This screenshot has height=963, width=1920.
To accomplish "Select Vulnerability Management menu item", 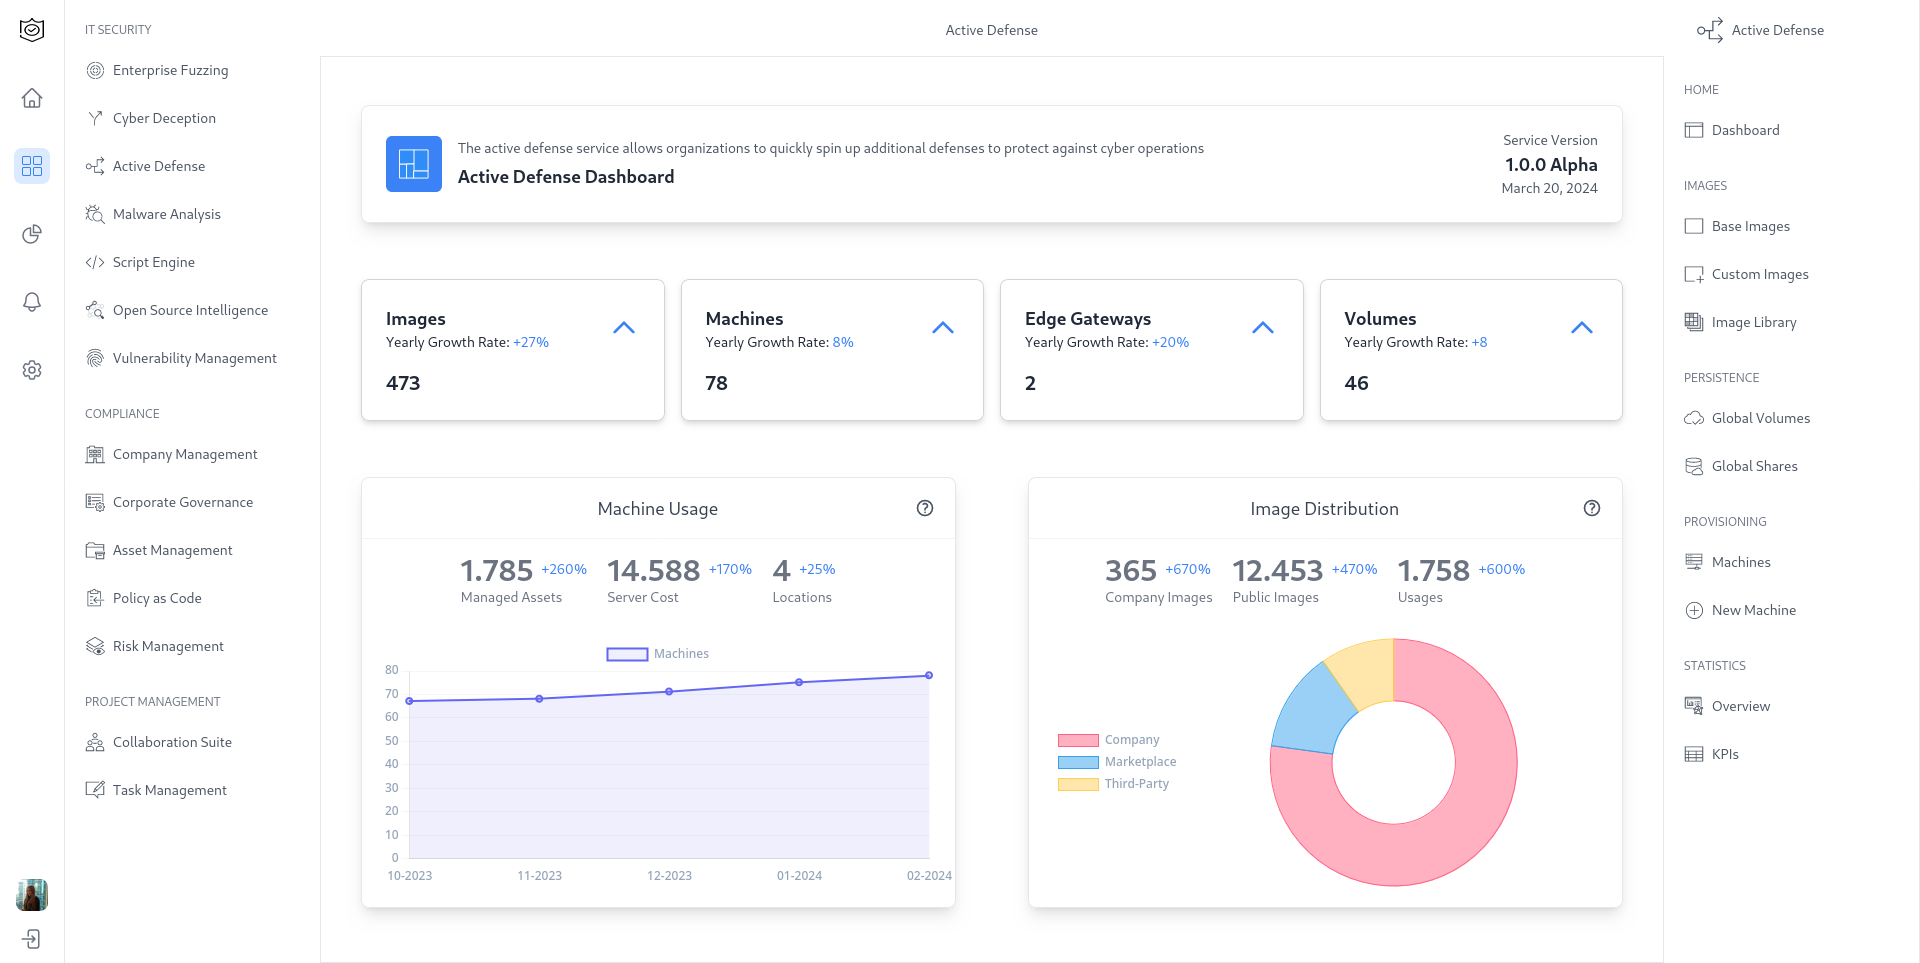I will [x=194, y=358].
